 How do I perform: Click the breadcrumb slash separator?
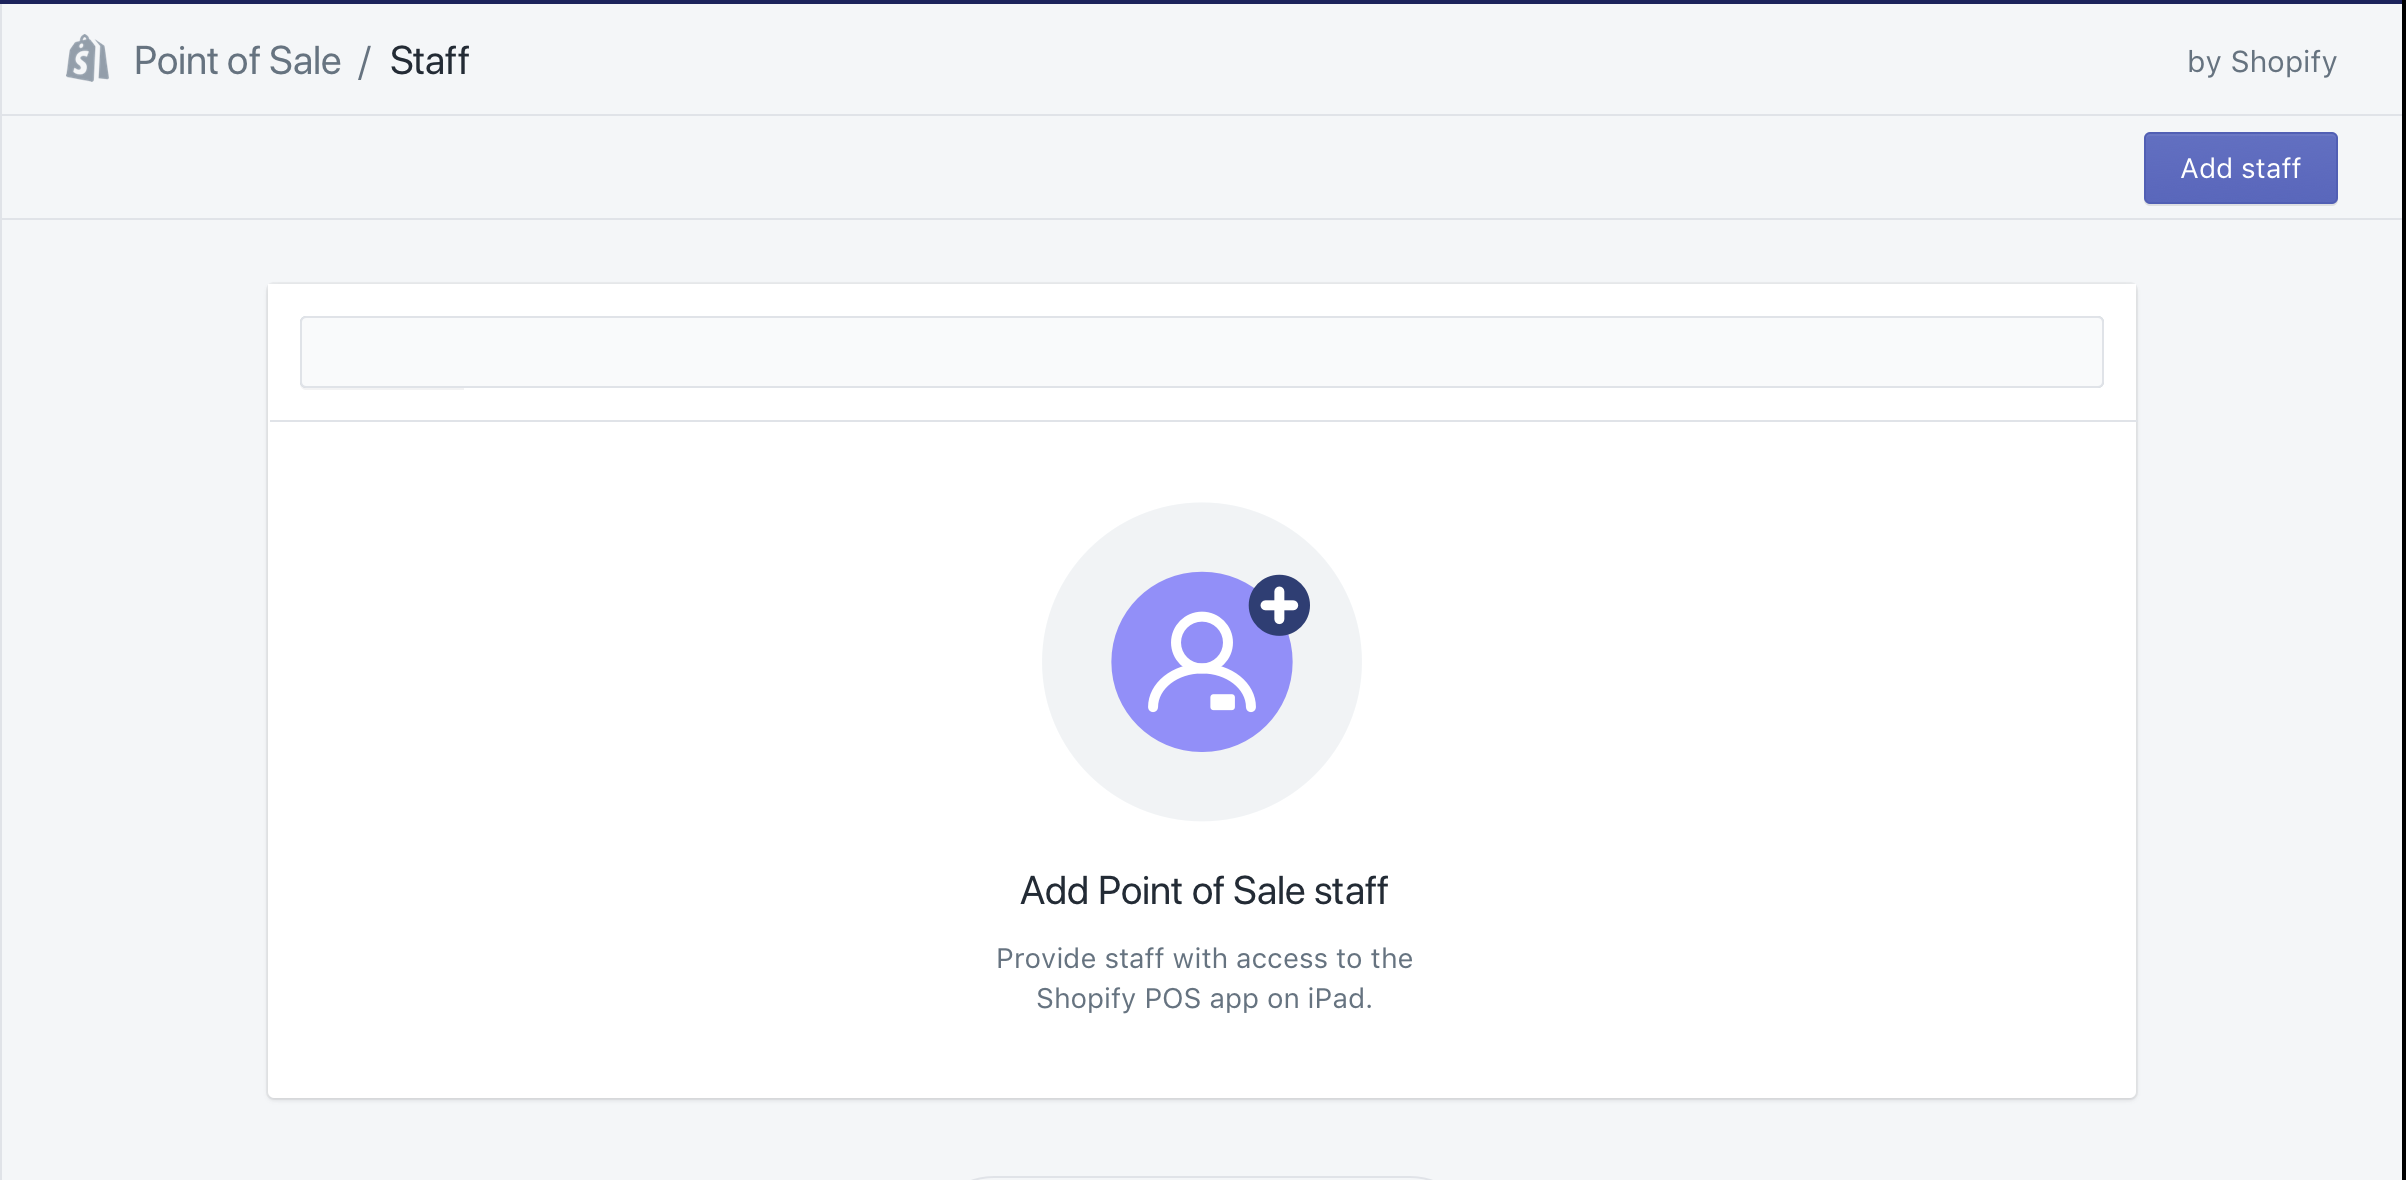pos(365,62)
